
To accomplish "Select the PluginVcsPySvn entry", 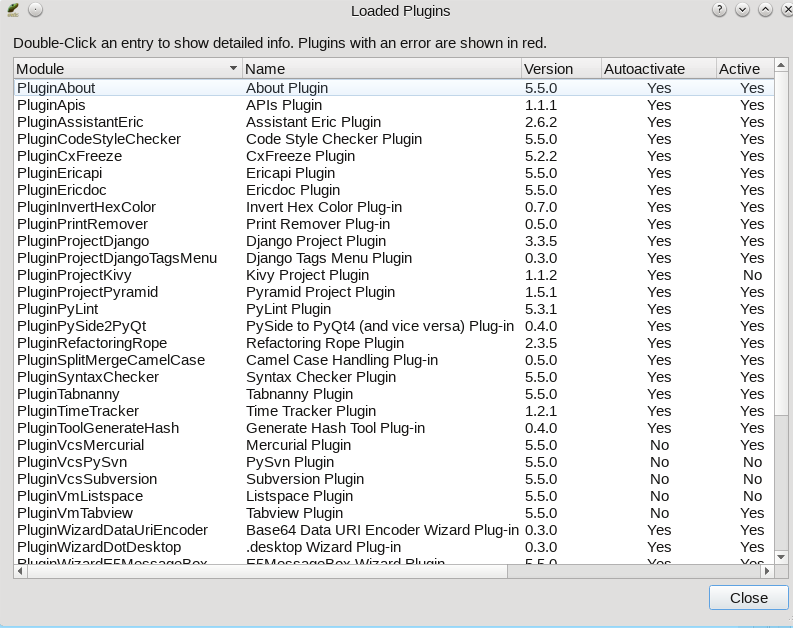I will pos(71,462).
